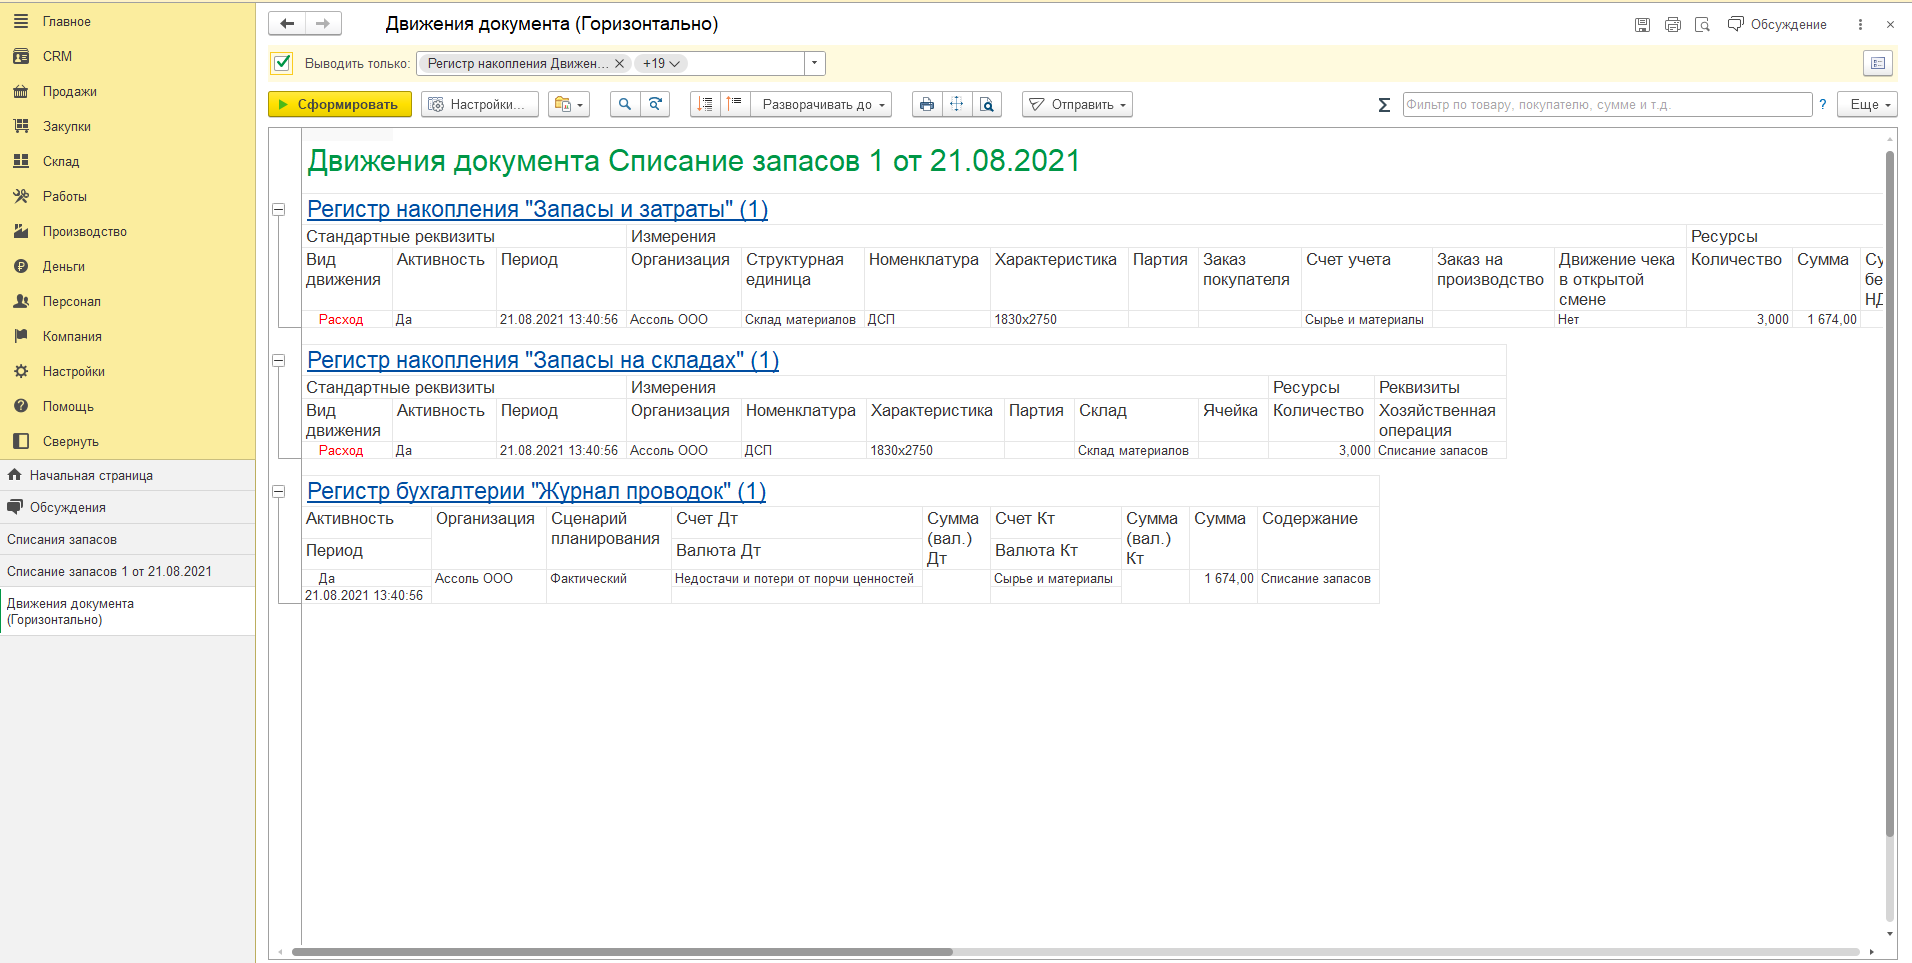Click the question mark help link

1823,104
